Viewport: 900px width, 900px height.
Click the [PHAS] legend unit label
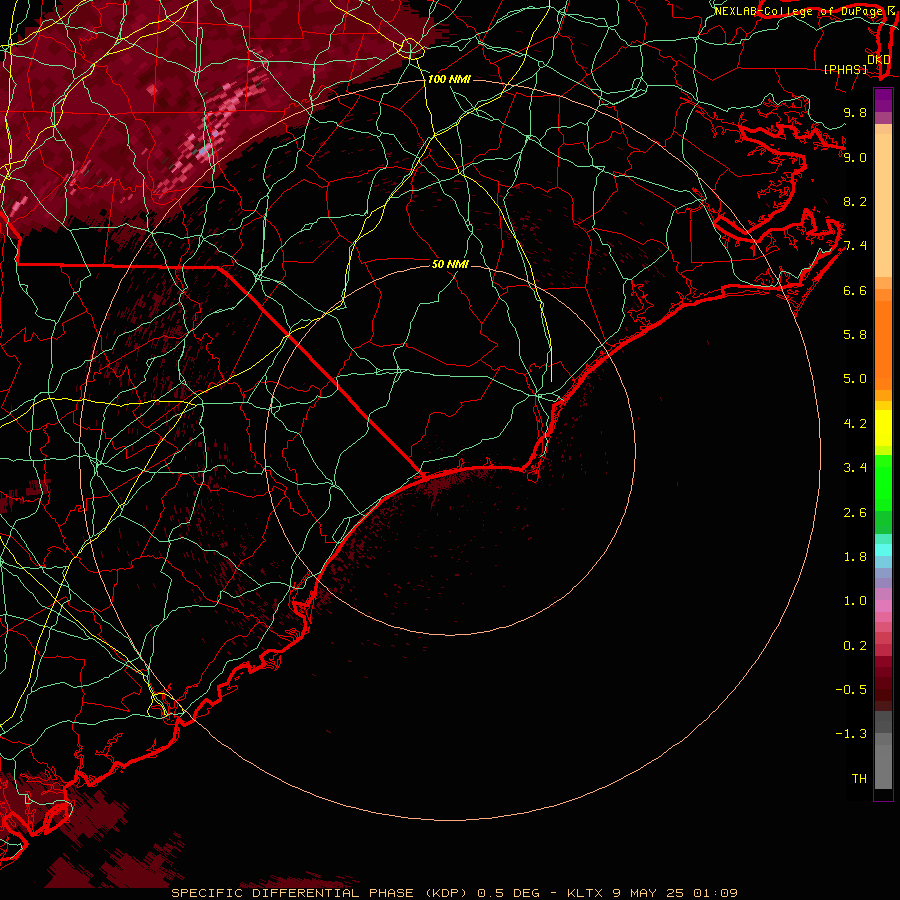pos(845,69)
